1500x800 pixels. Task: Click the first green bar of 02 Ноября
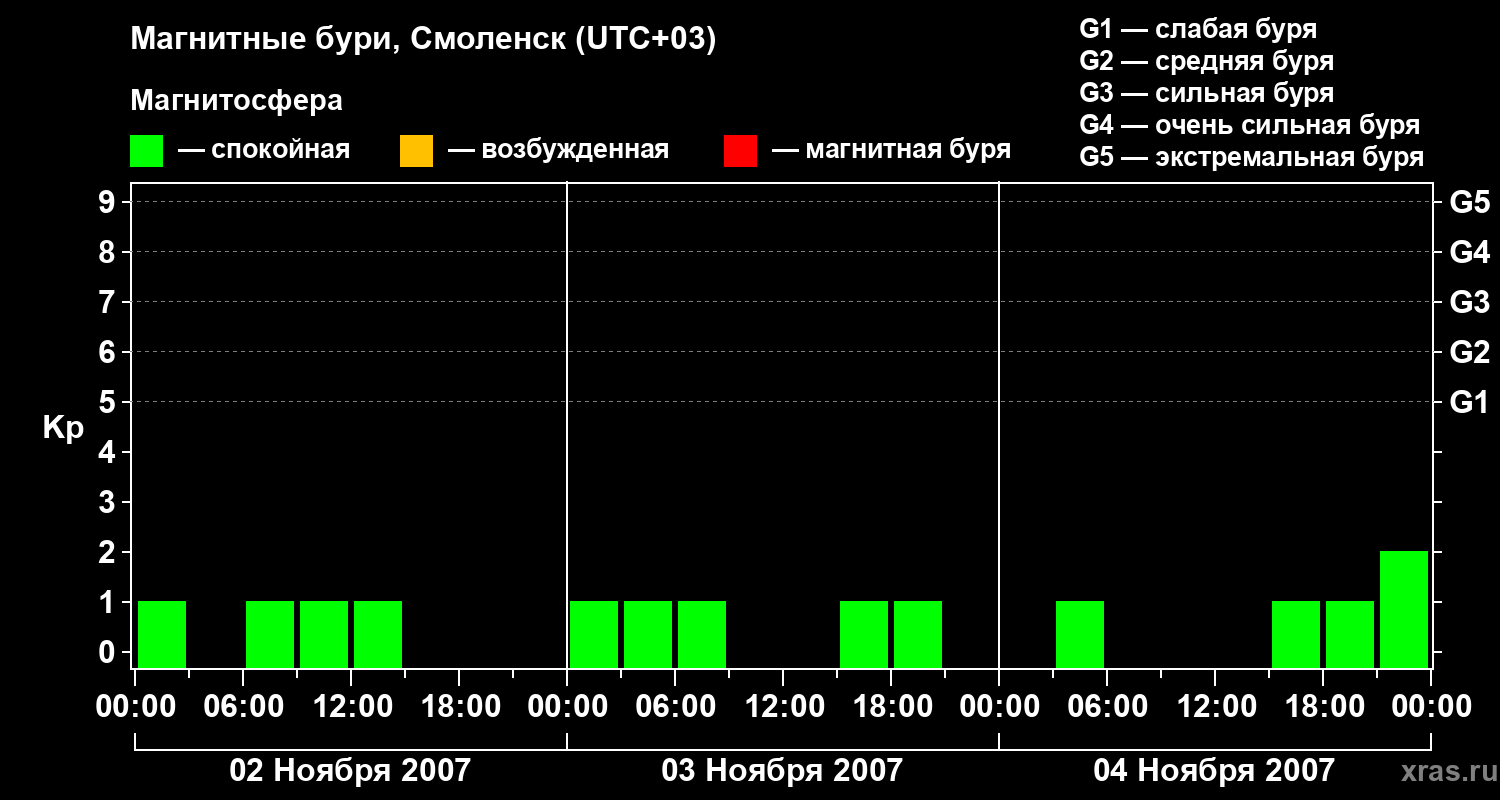point(162,634)
